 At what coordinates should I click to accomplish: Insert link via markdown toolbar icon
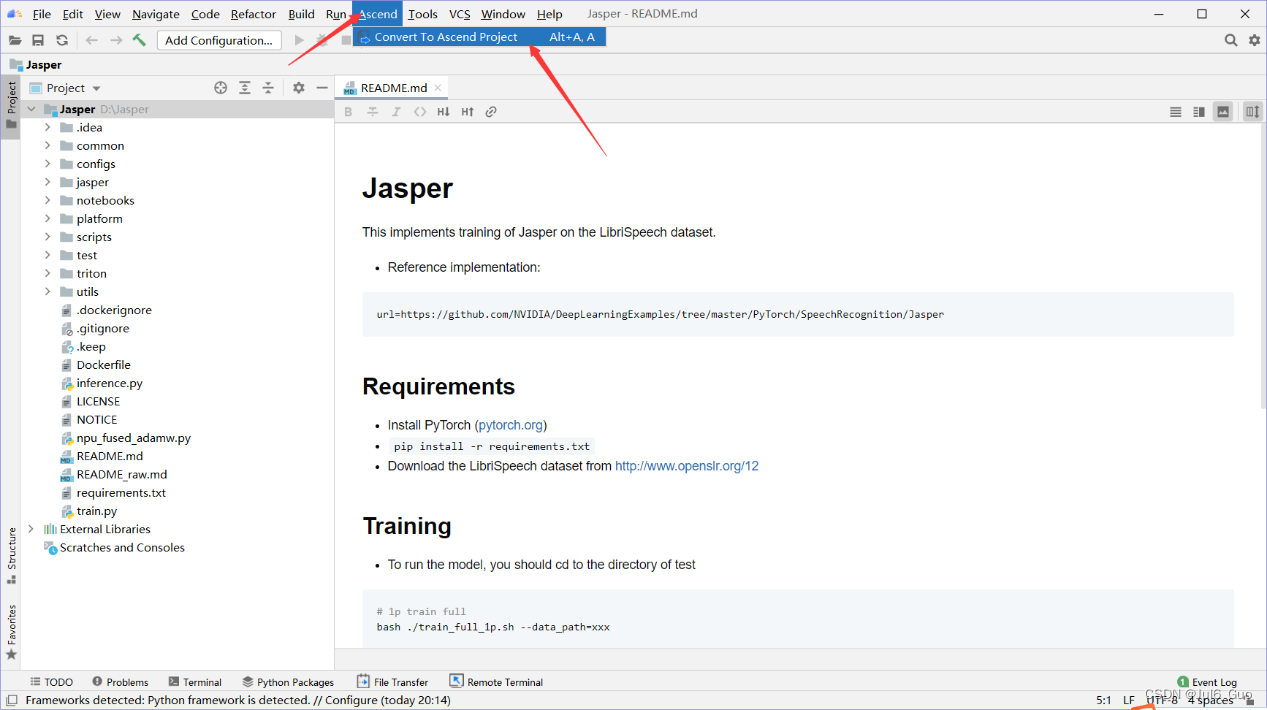pyautogui.click(x=491, y=112)
